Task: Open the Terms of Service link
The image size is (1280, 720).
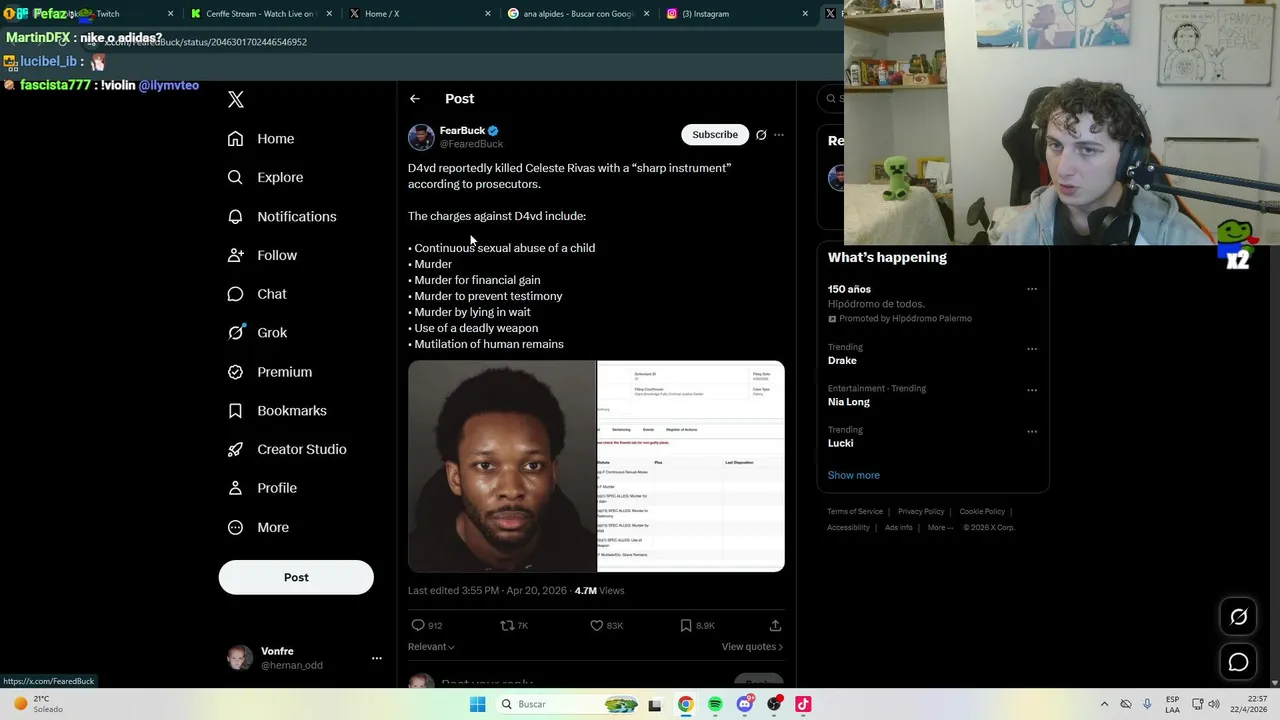Action: [855, 511]
